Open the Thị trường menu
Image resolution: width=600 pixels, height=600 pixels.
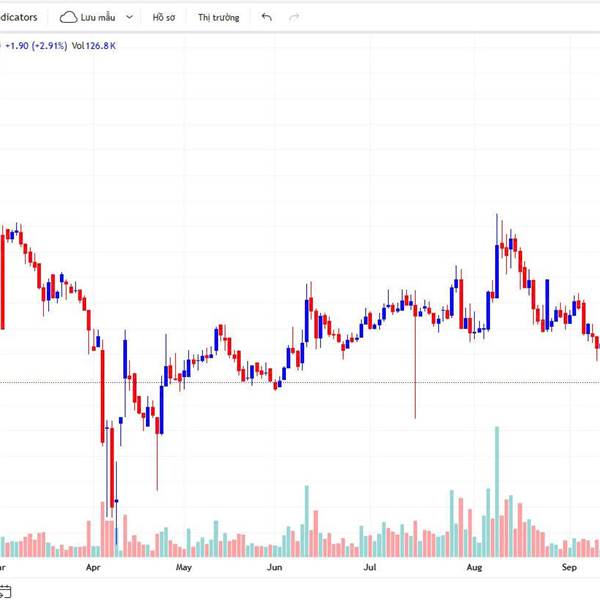[218, 17]
